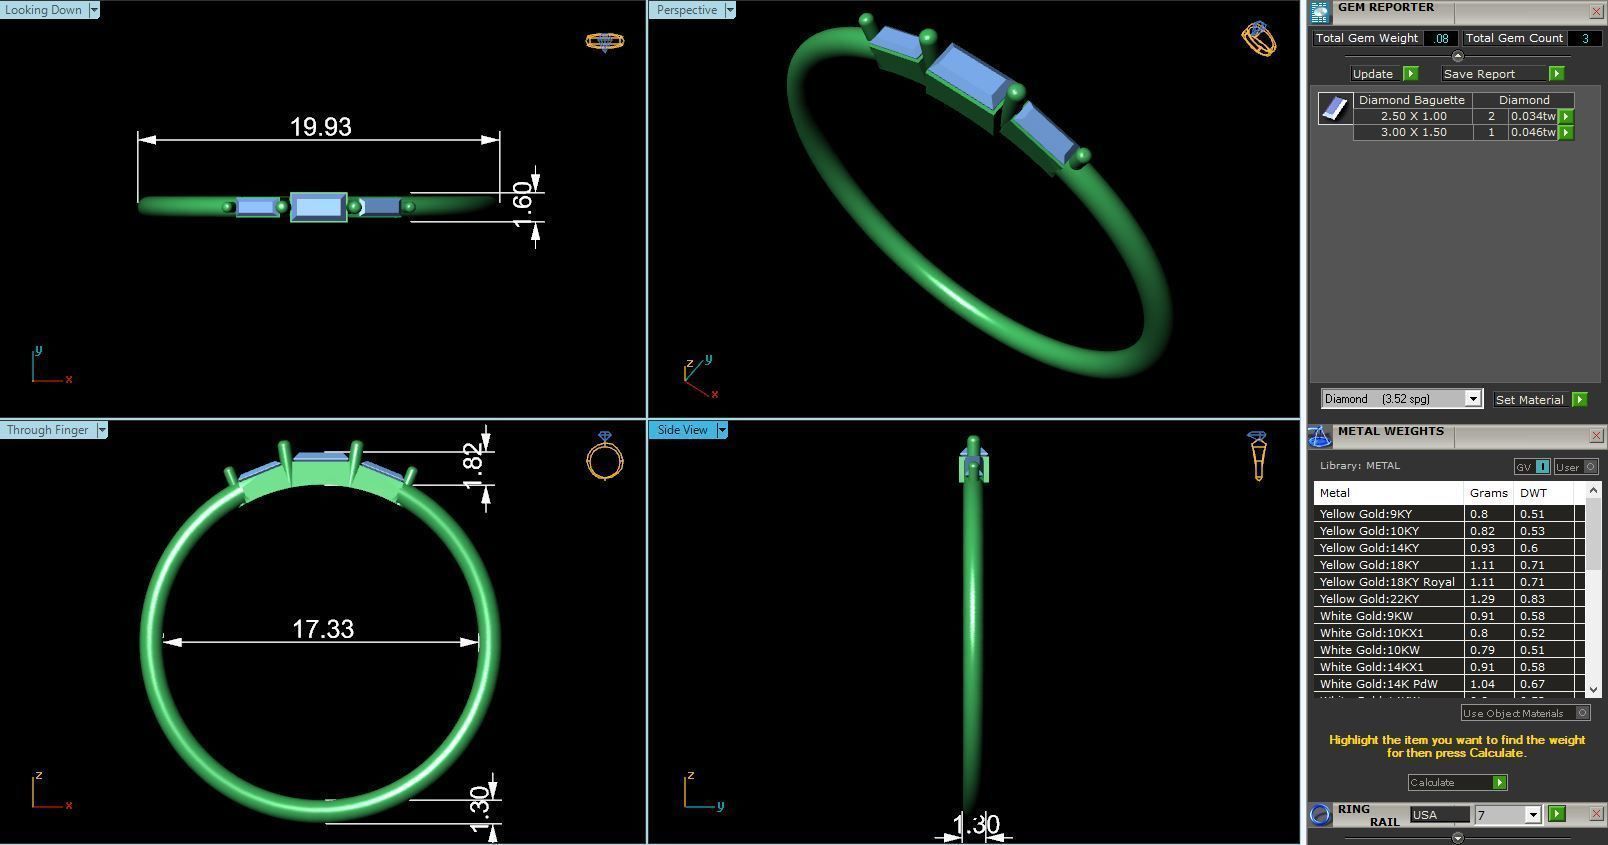Toggle GV library option
Viewport: 1608px width, 845px height.
[1531, 467]
